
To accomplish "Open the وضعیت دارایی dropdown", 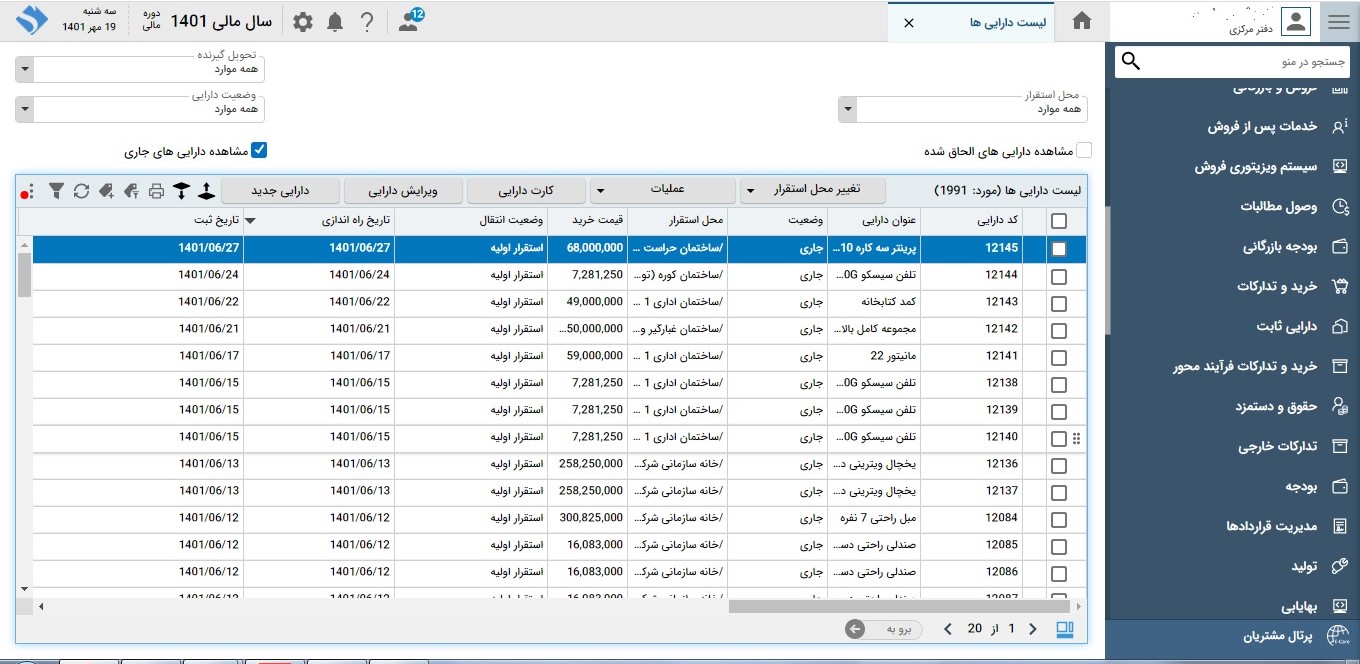I will pyautogui.click(x=25, y=109).
